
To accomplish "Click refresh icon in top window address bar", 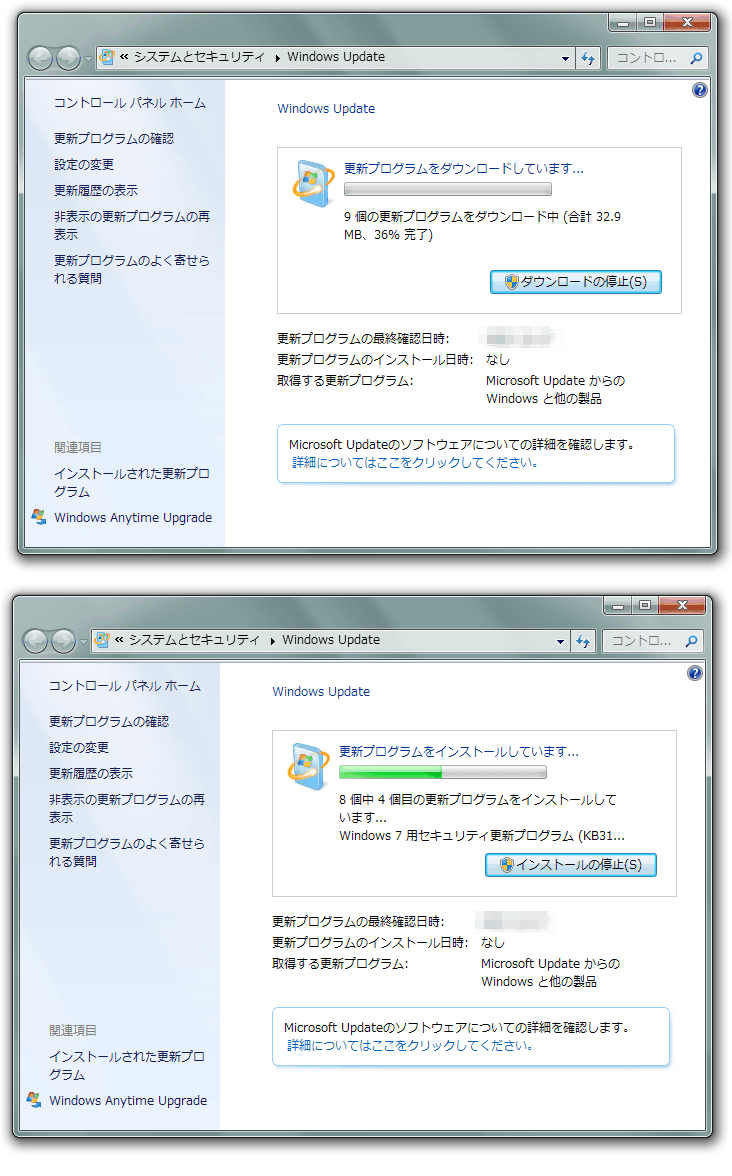I will tap(588, 58).
